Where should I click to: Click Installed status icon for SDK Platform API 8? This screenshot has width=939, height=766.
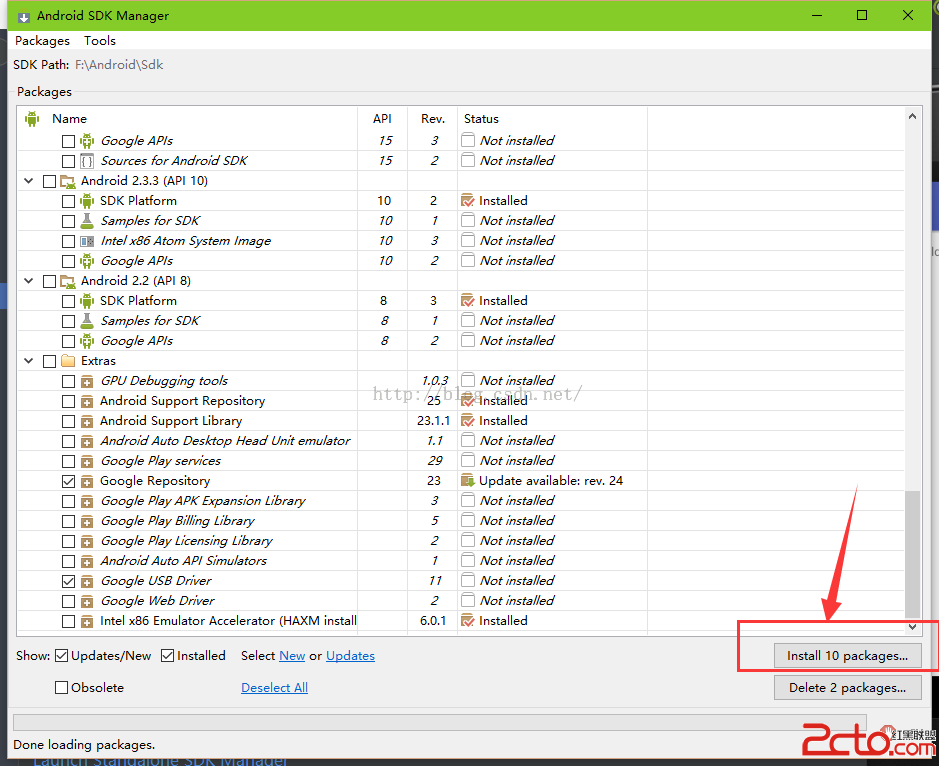point(468,301)
